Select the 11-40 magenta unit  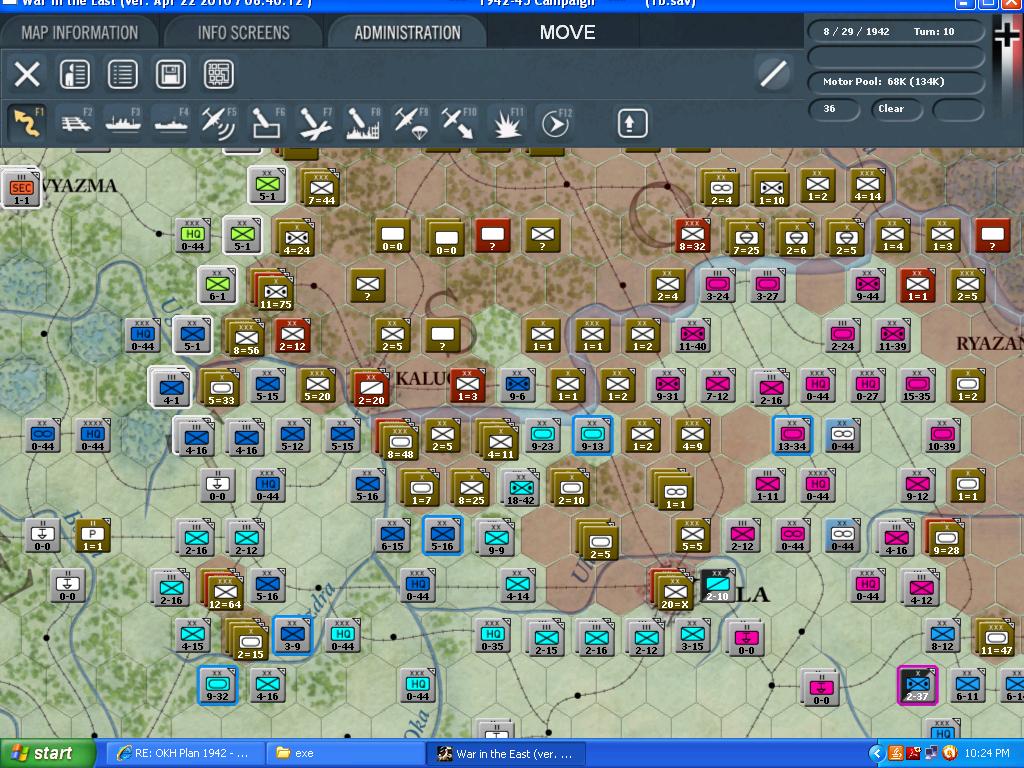(x=692, y=336)
